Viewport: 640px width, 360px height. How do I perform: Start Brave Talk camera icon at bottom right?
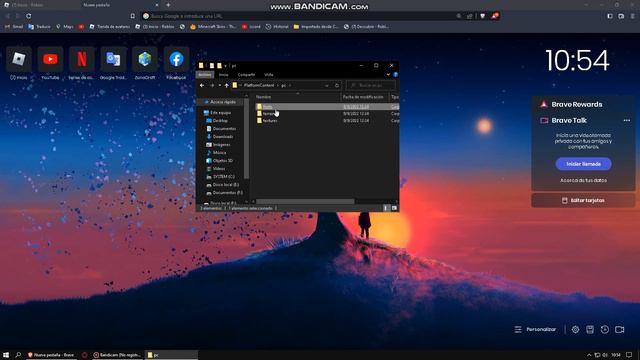tap(620, 329)
